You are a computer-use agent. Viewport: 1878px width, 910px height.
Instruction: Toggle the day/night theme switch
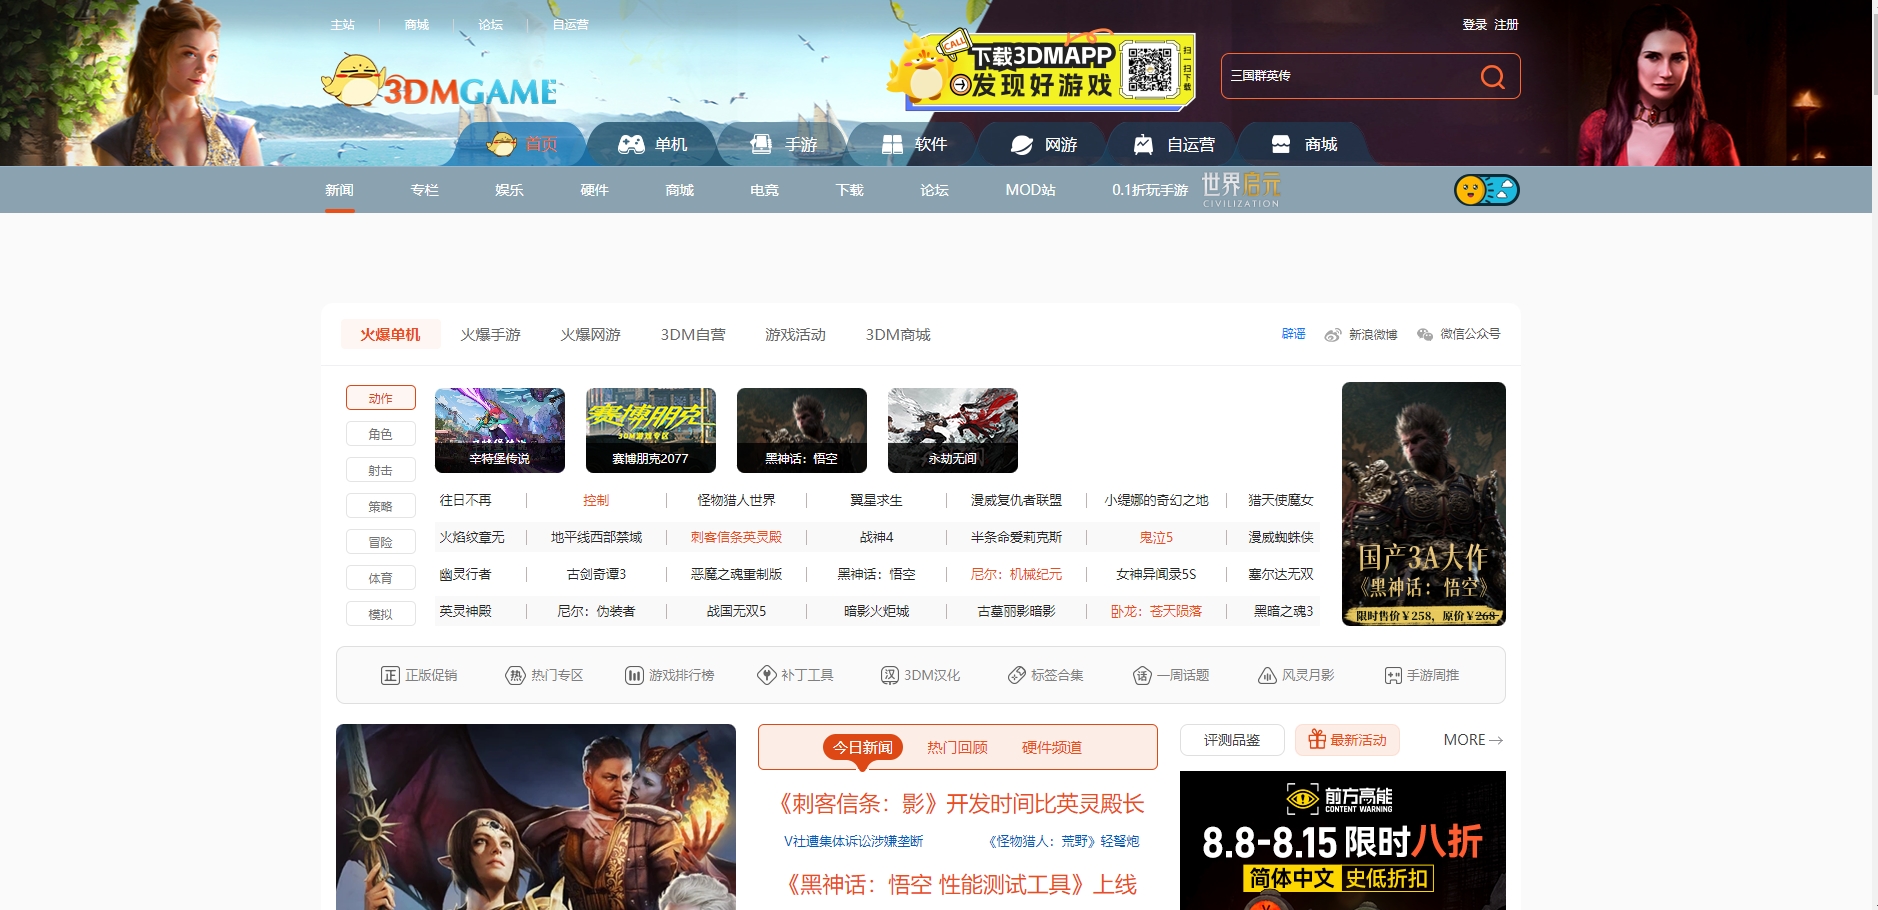pyautogui.click(x=1486, y=190)
